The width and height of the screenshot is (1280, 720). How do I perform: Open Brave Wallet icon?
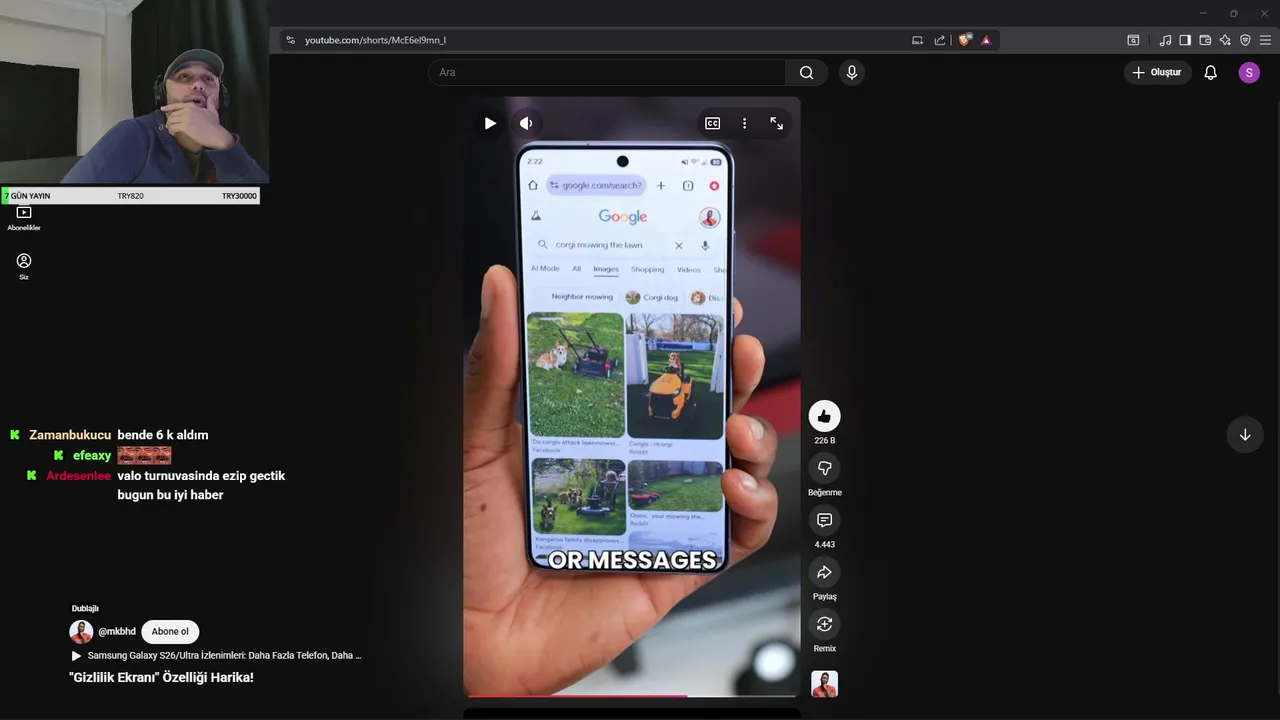click(1205, 40)
